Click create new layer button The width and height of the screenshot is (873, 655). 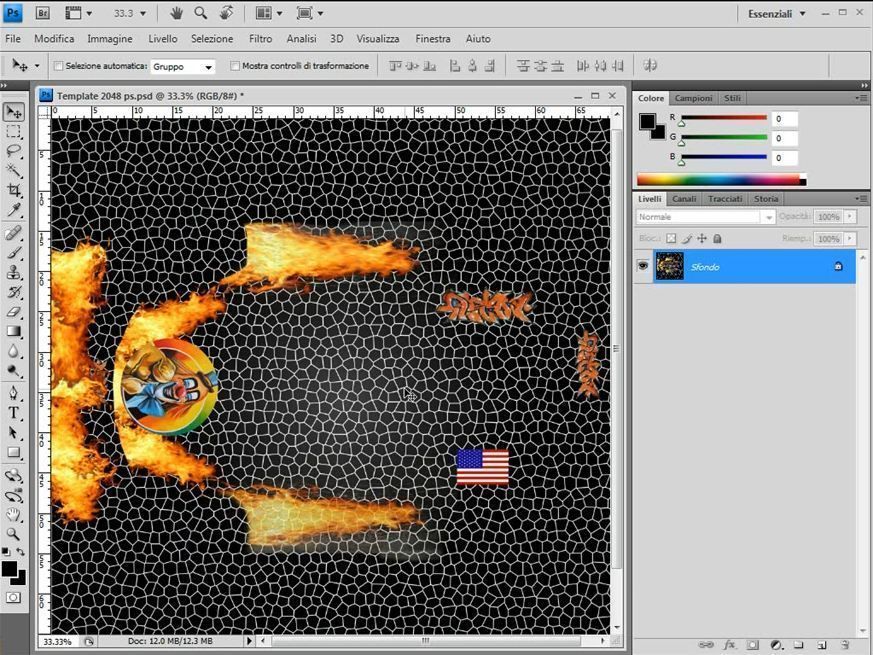pos(822,645)
